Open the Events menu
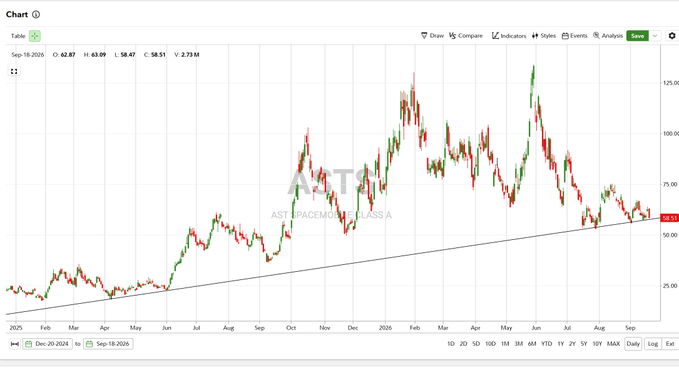This screenshot has width=679, height=377. coord(574,35)
